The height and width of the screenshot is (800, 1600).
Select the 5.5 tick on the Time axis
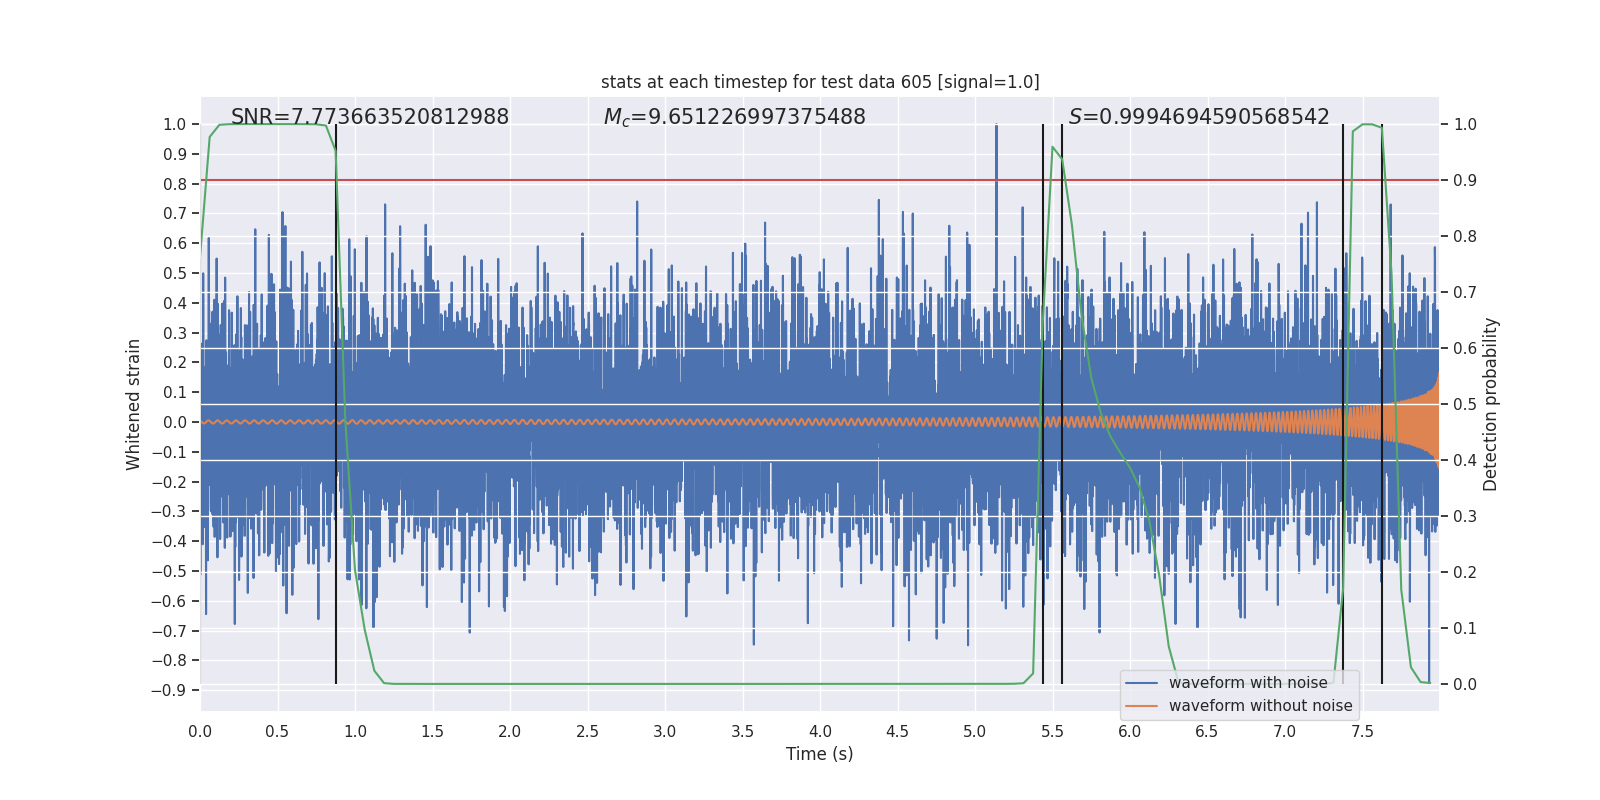(x=1052, y=731)
